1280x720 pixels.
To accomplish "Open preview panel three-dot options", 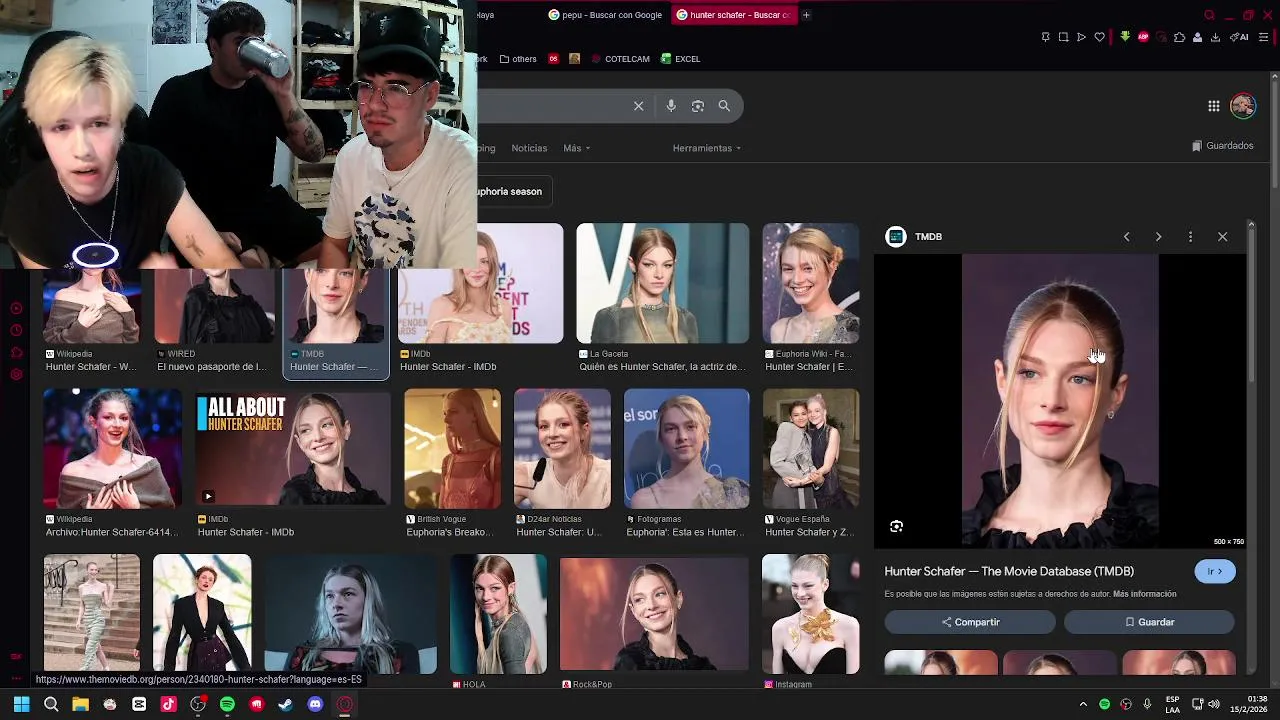I will pyautogui.click(x=1190, y=237).
